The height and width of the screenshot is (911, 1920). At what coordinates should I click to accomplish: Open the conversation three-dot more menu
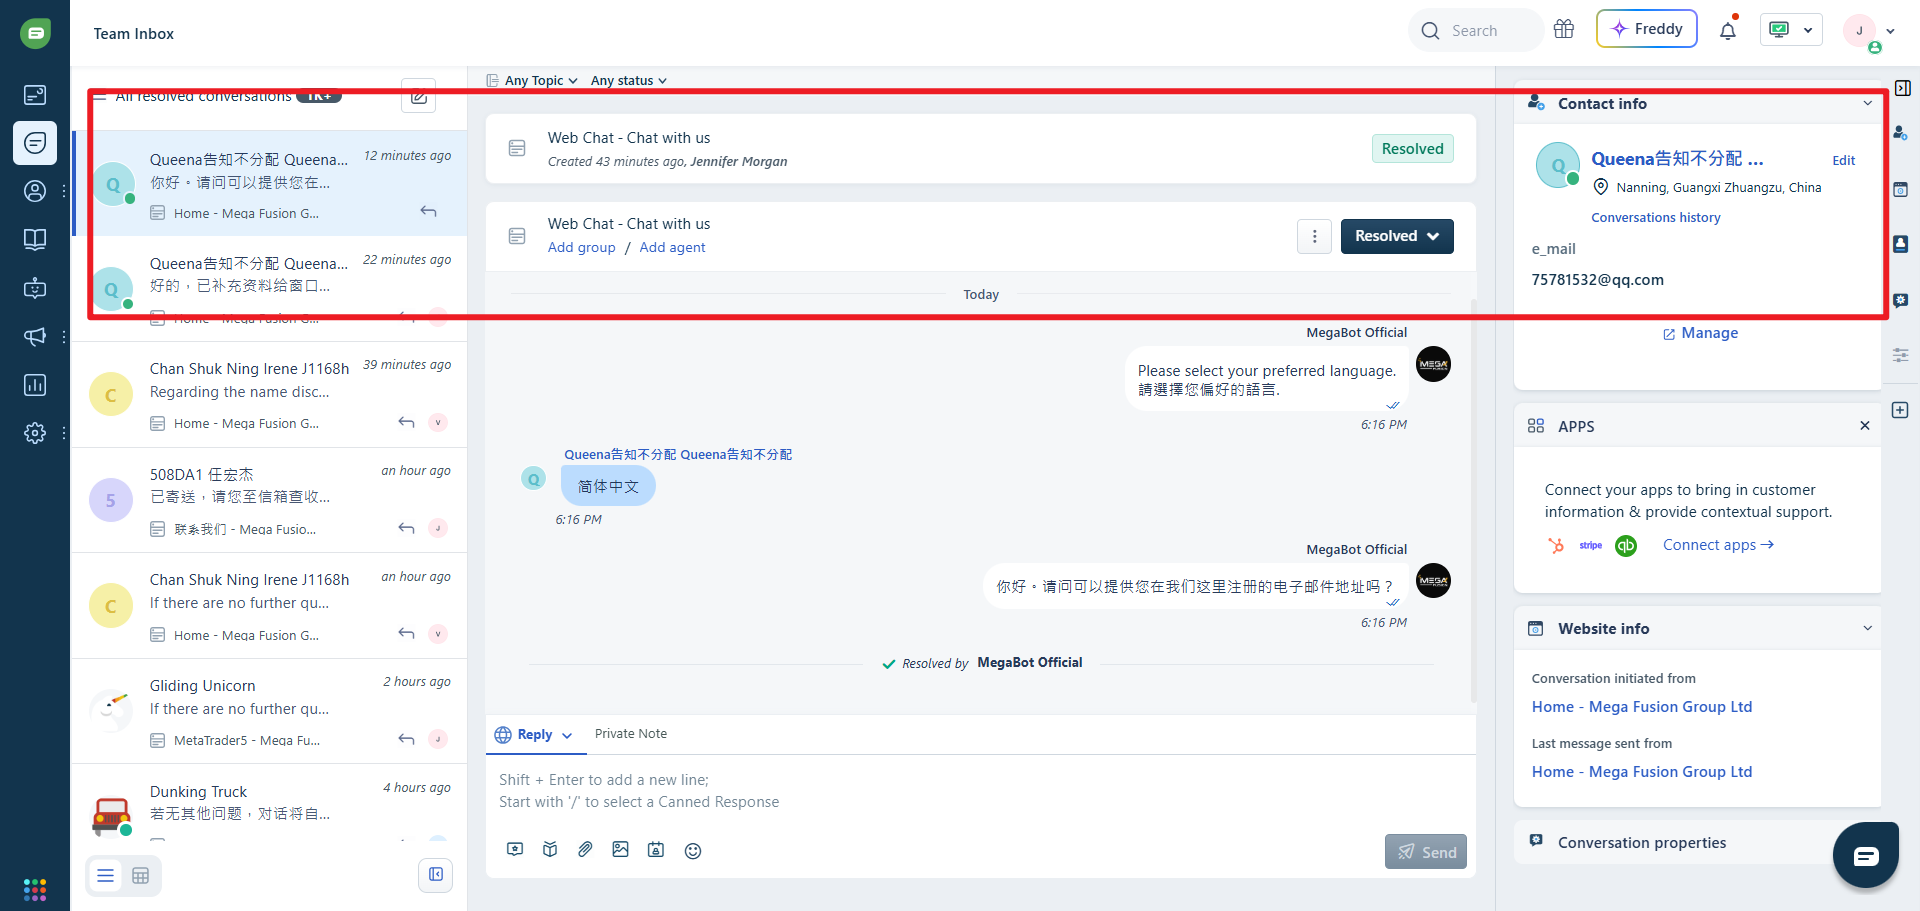1315,236
